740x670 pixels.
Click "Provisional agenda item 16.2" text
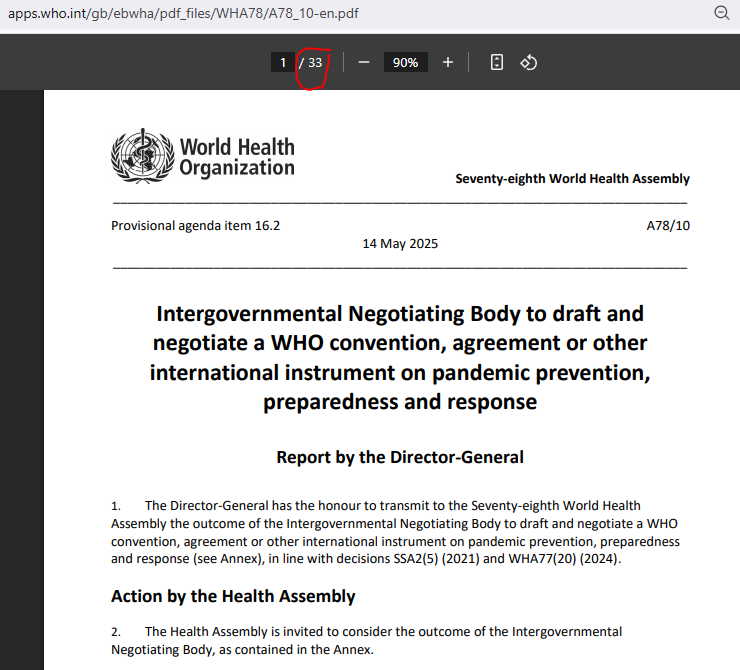[x=195, y=226]
